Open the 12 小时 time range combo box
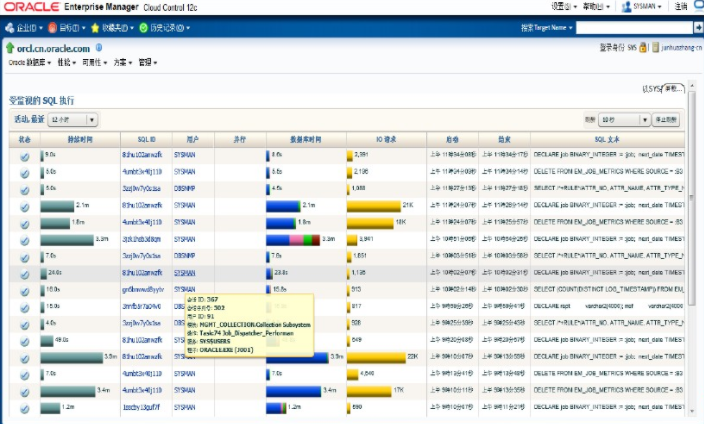 [72, 119]
